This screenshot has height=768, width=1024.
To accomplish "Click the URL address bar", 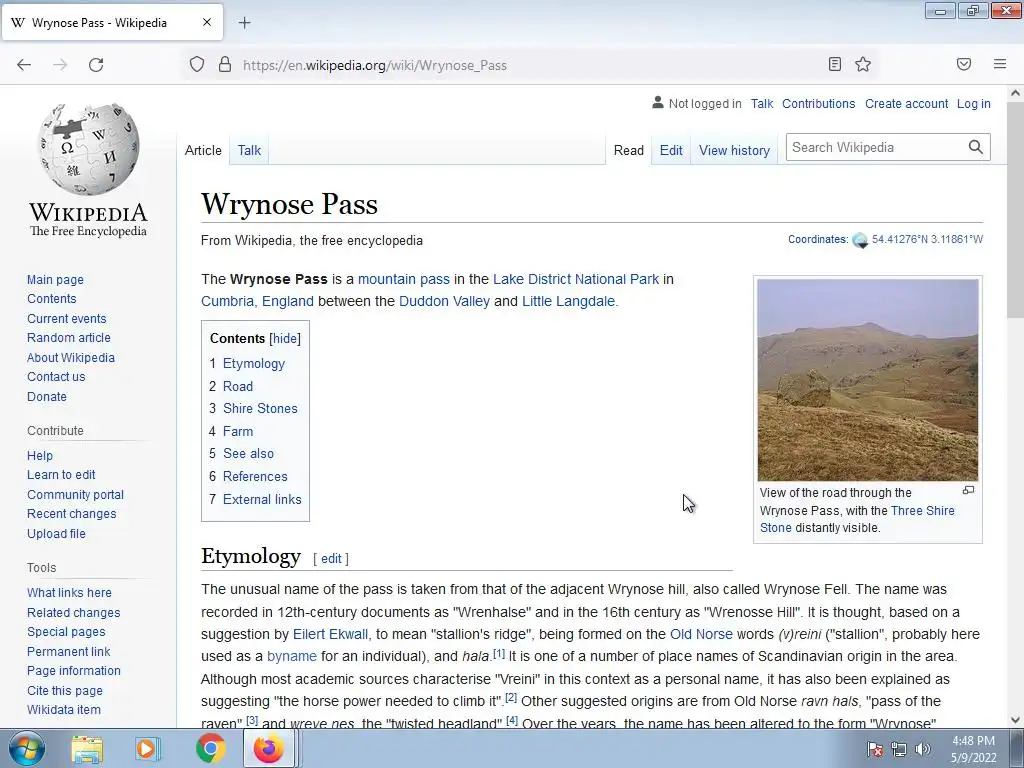I will 529,65.
